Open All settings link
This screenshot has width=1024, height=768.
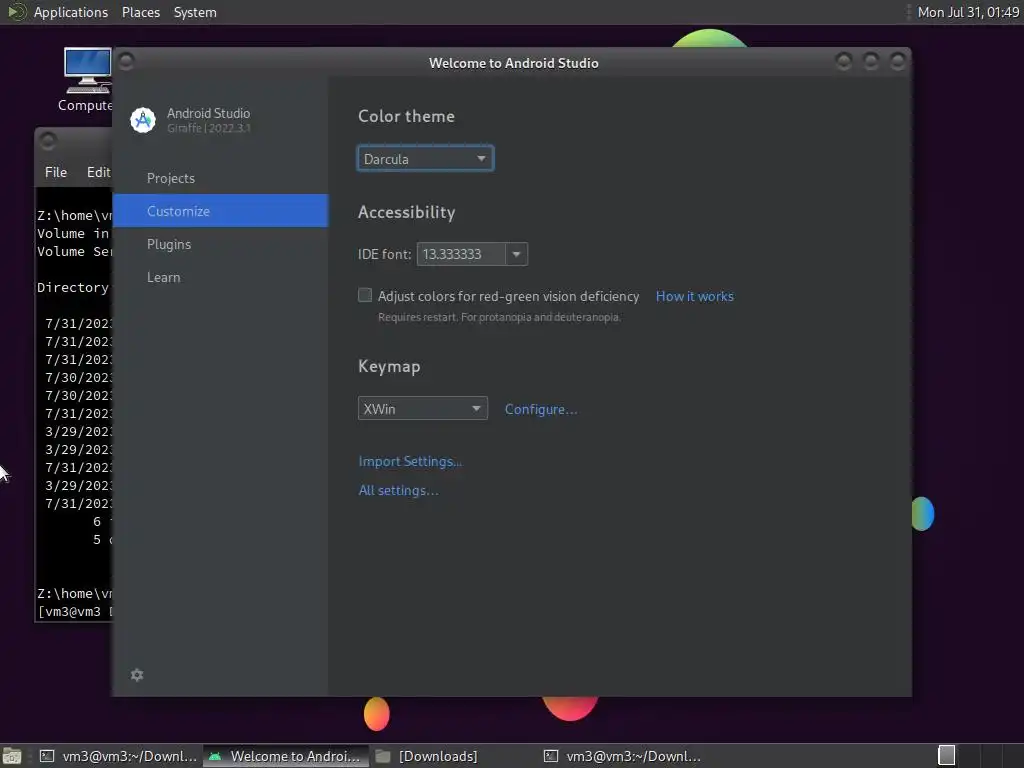[x=398, y=490]
